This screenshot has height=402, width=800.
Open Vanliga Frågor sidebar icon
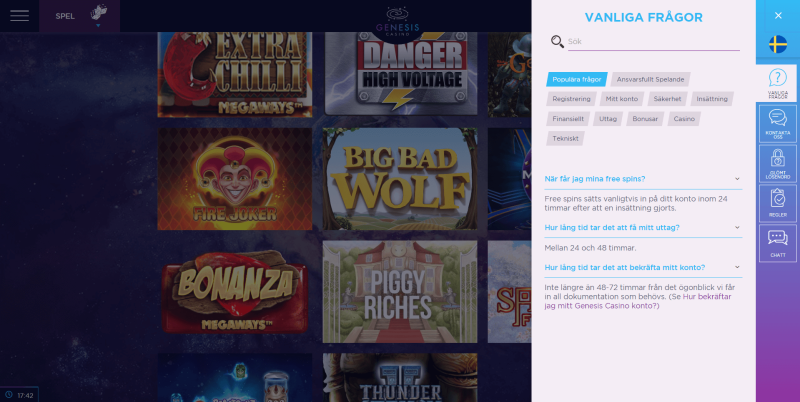click(x=778, y=83)
